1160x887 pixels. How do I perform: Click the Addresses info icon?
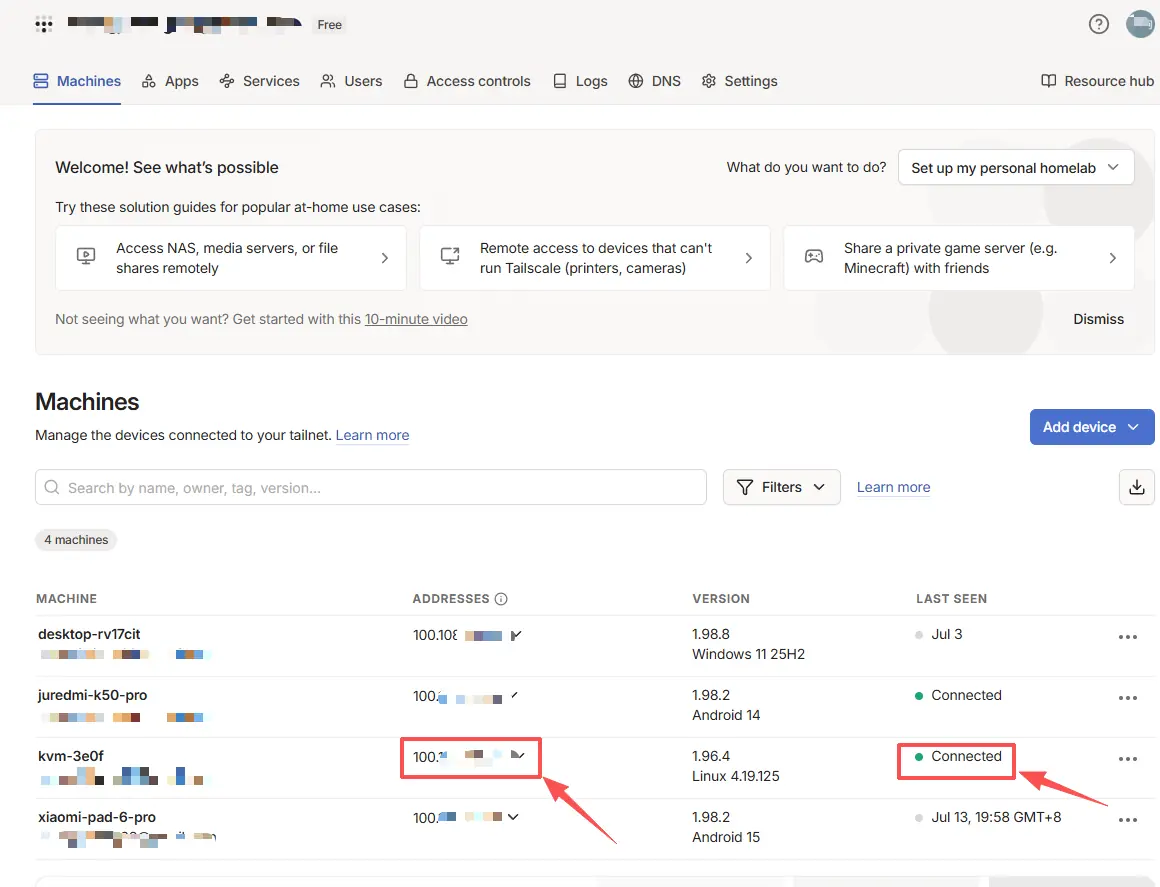pos(501,599)
